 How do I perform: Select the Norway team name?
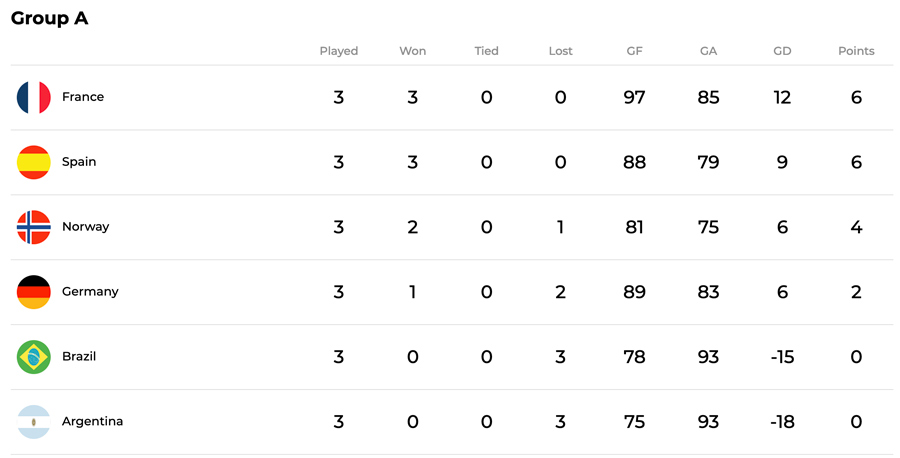click(x=86, y=227)
